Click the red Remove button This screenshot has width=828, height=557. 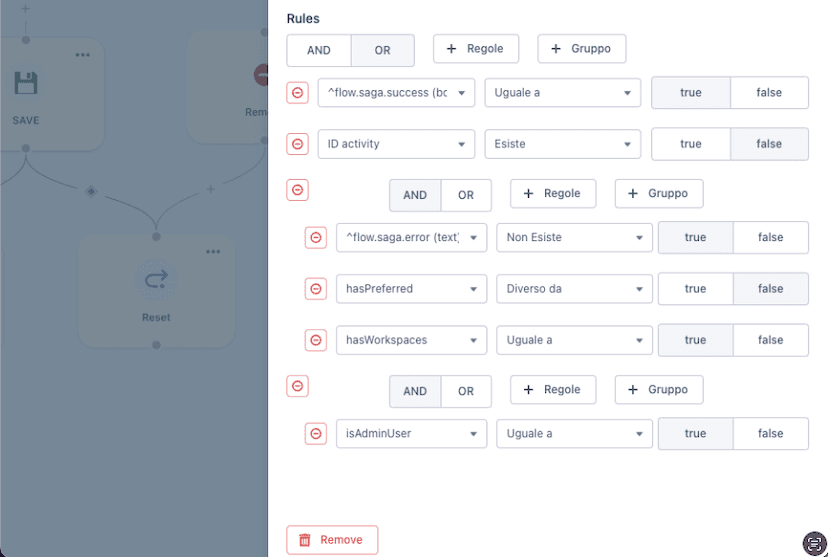click(332, 540)
